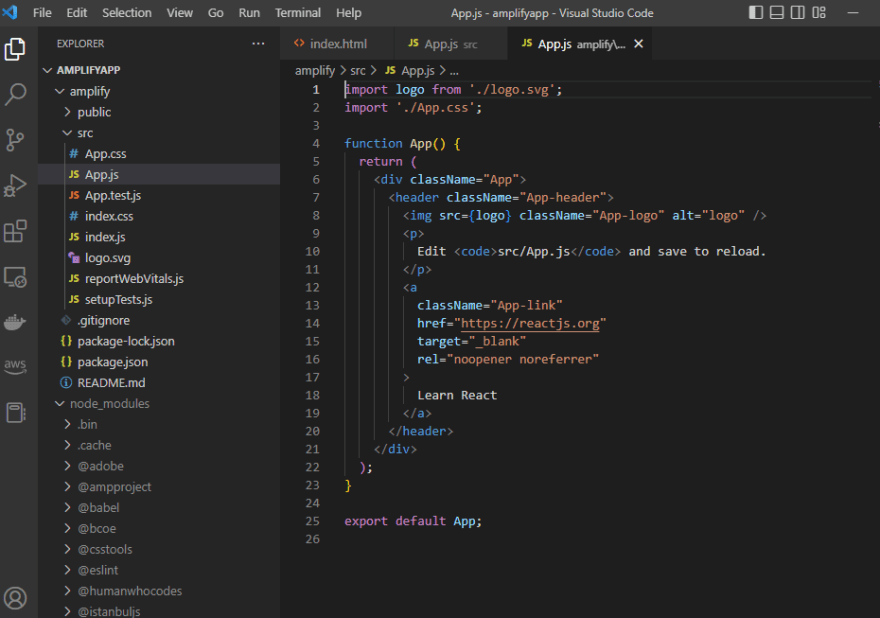Open the Accounts icon in activity bar
Image resolution: width=880 pixels, height=618 pixels.
point(15,598)
